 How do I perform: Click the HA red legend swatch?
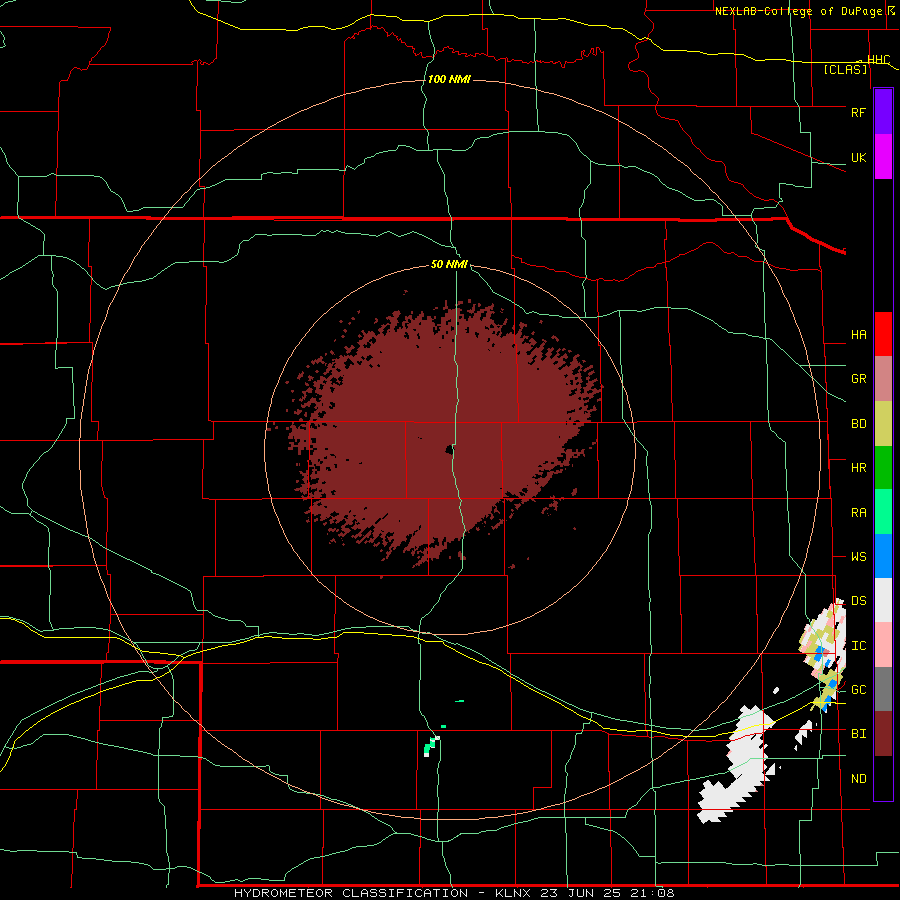pyautogui.click(x=883, y=334)
